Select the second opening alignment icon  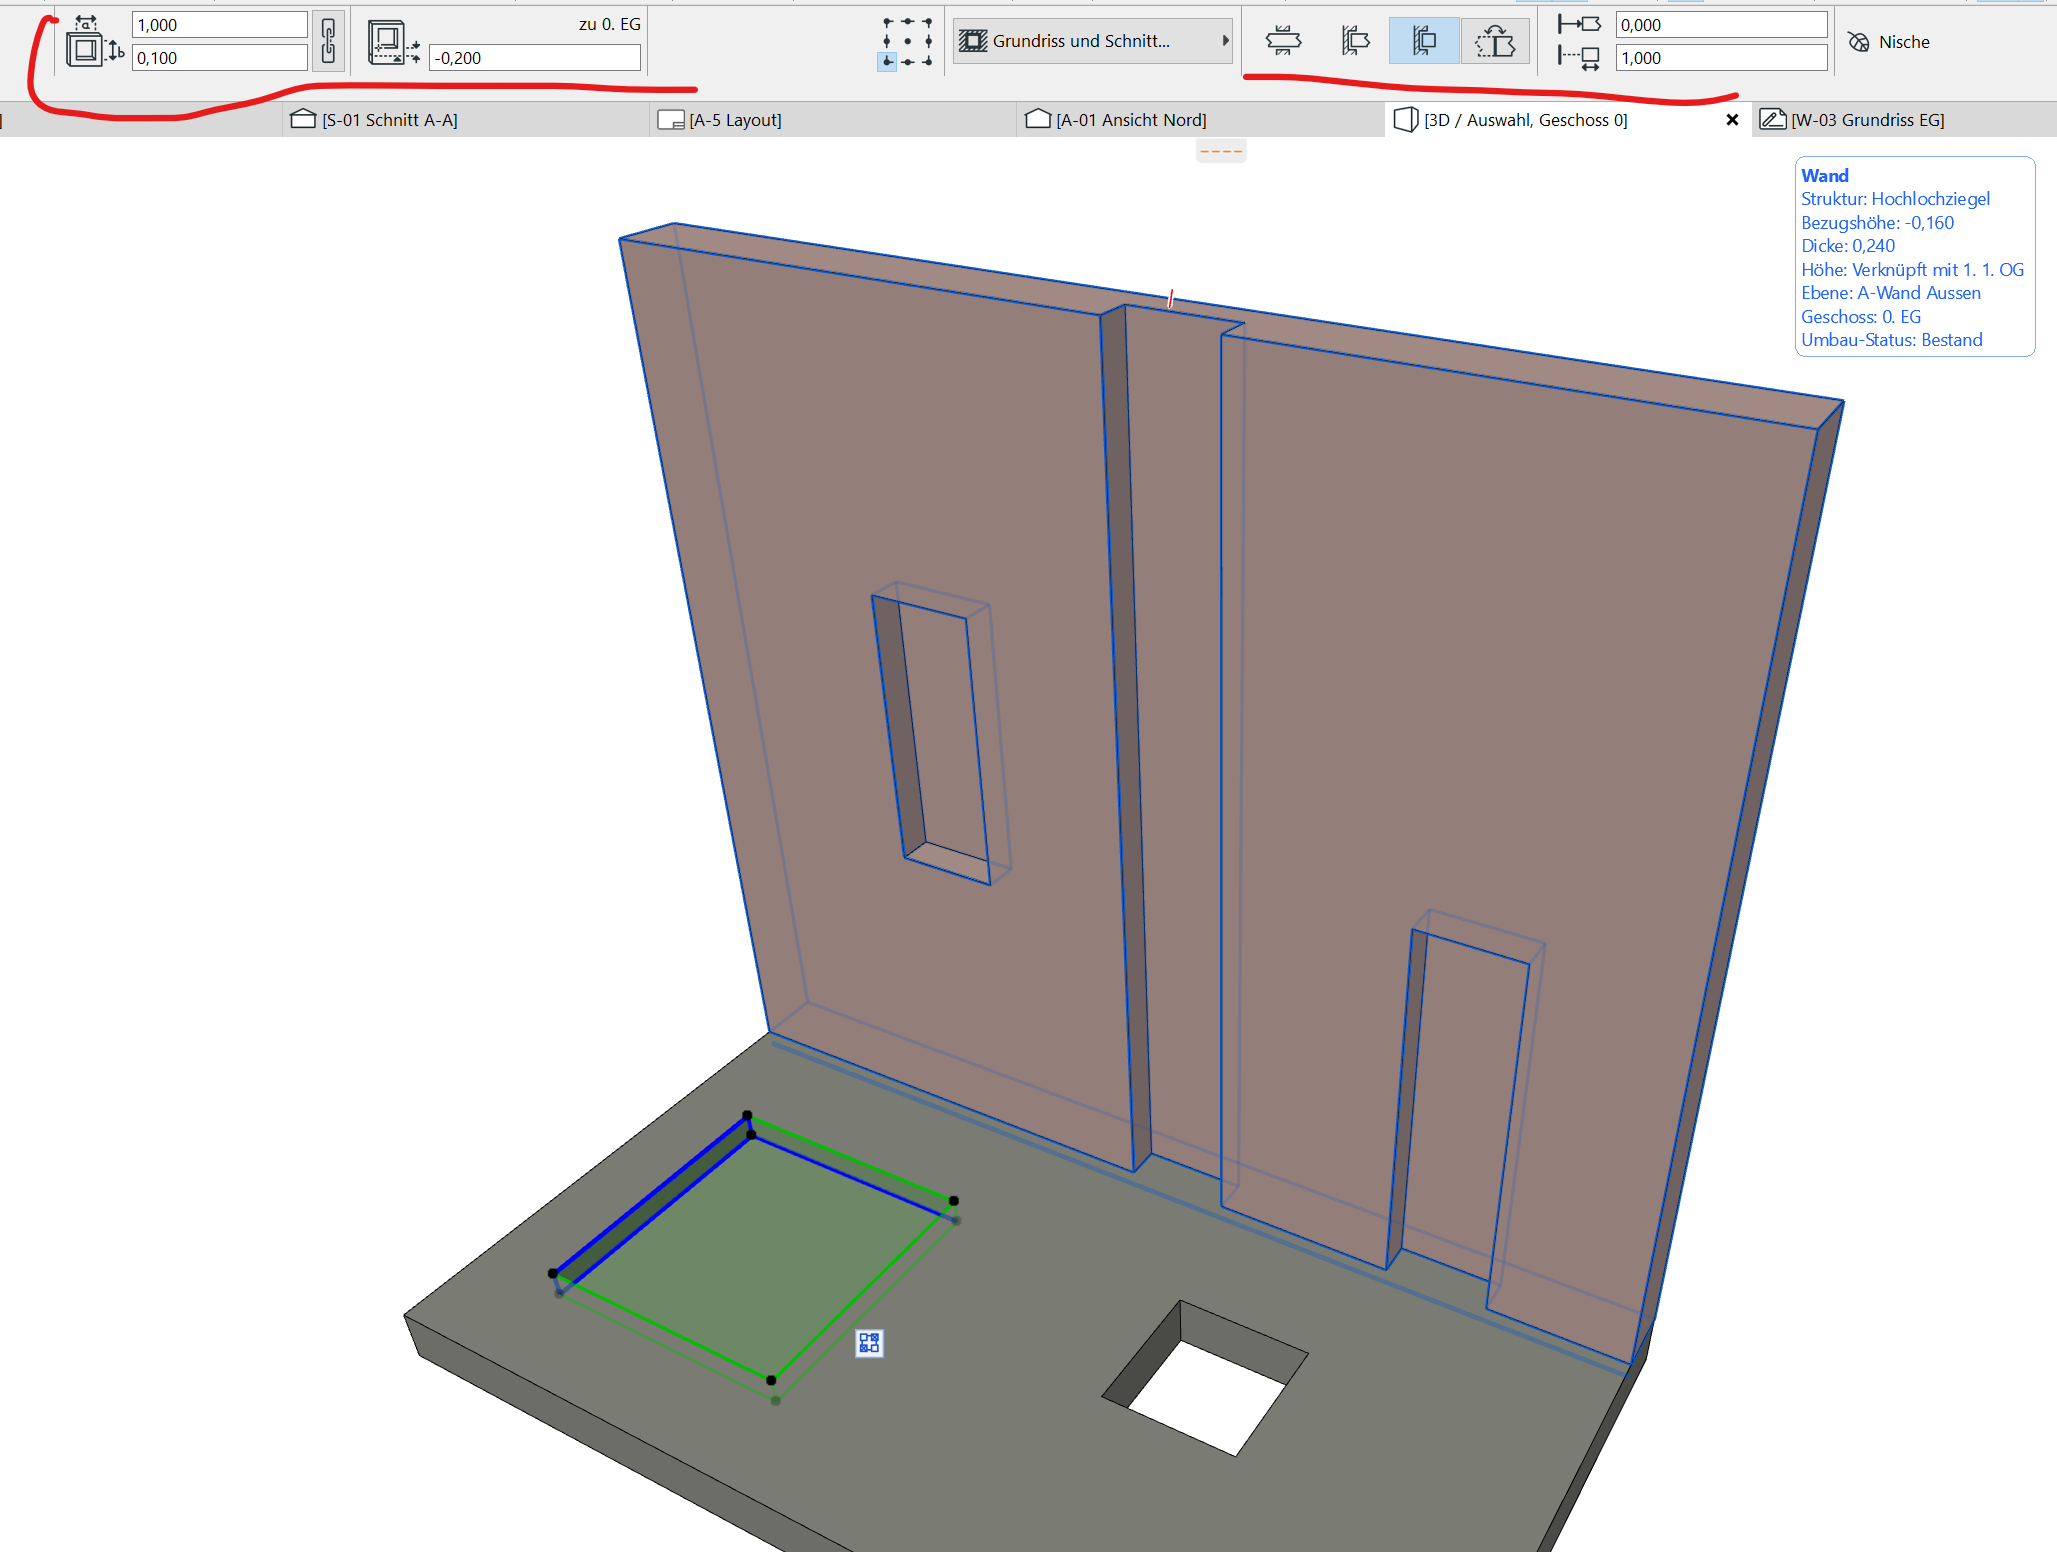[x=1354, y=41]
